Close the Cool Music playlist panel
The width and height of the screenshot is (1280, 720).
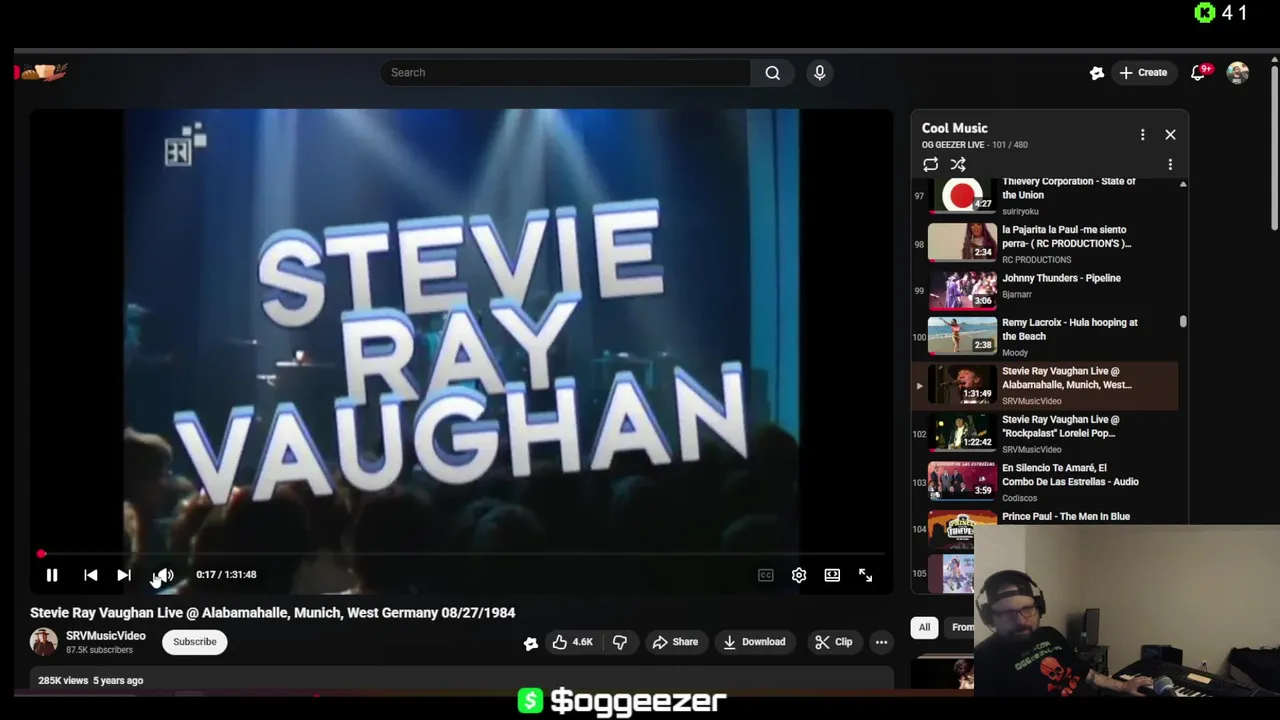click(x=1170, y=134)
